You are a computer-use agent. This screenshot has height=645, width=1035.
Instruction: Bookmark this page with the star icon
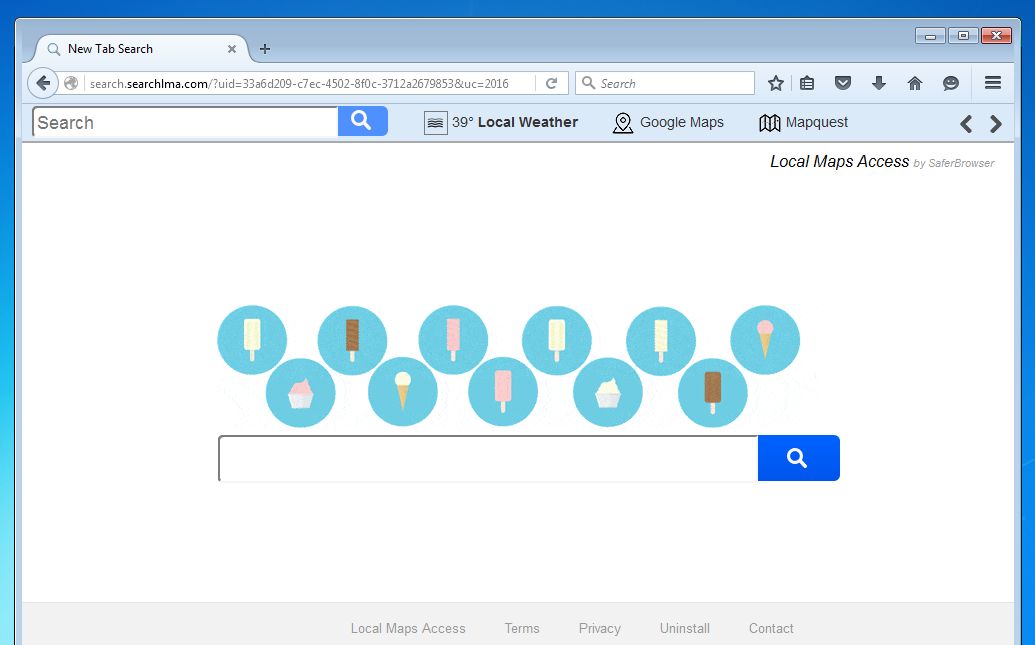click(x=776, y=83)
